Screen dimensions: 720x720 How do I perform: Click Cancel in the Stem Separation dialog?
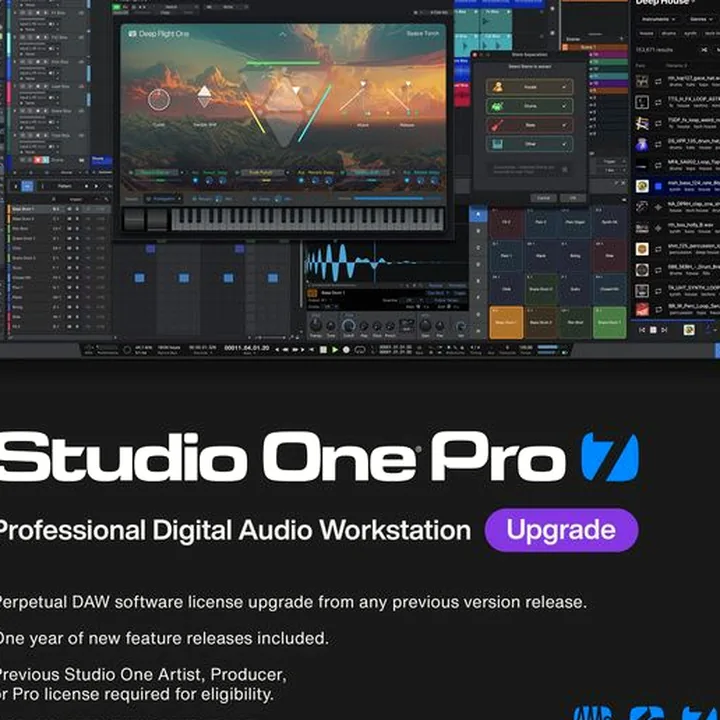pyautogui.click(x=543, y=198)
